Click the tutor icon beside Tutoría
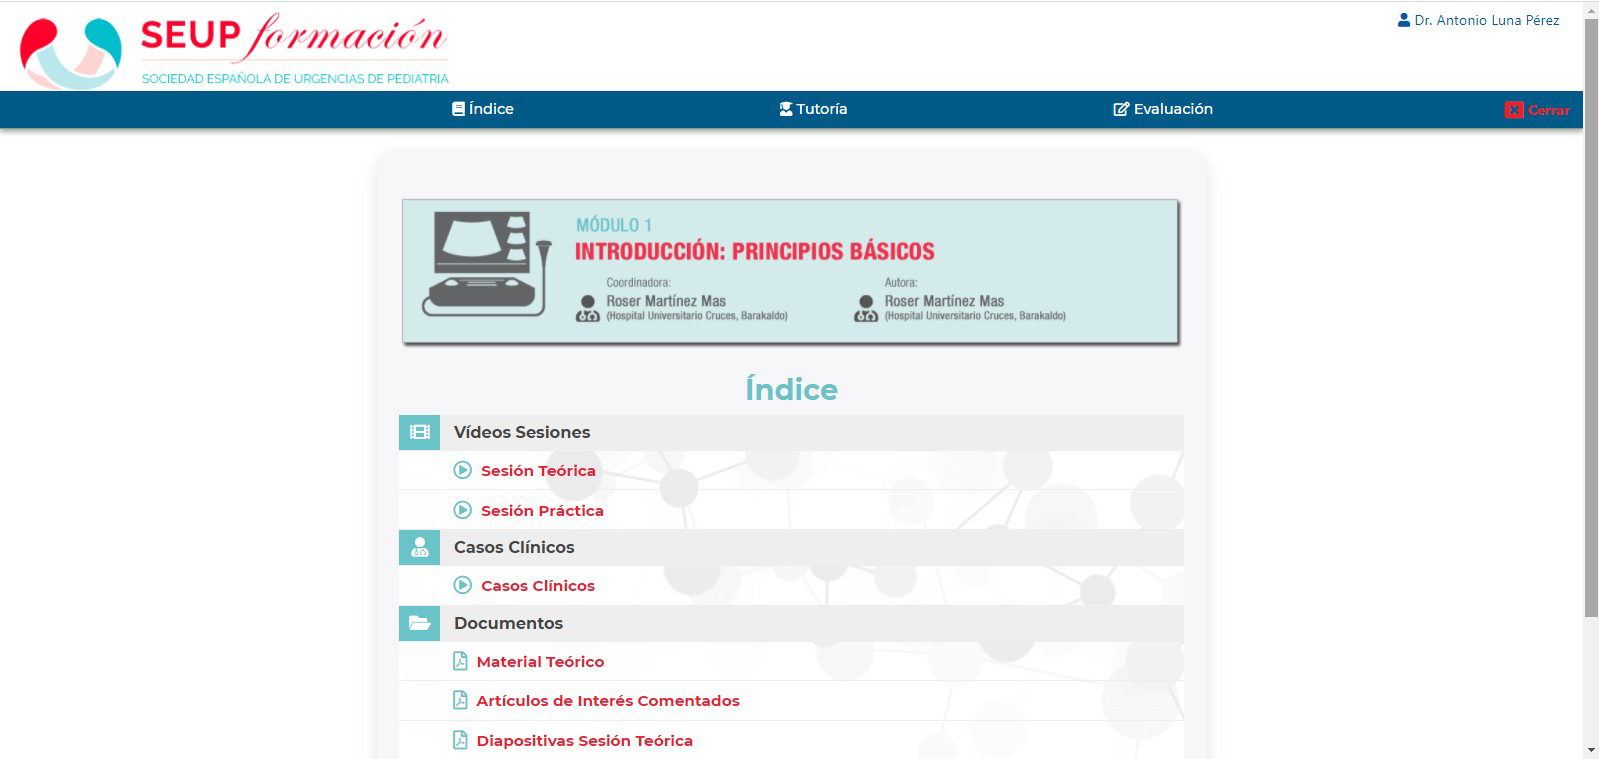 [786, 109]
